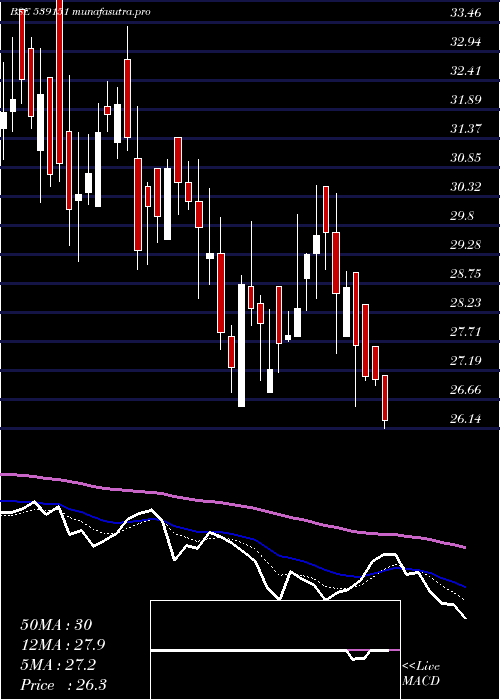This screenshot has width=500, height=700.
Task: Select the 32.94 price level label
Action: [466, 42]
